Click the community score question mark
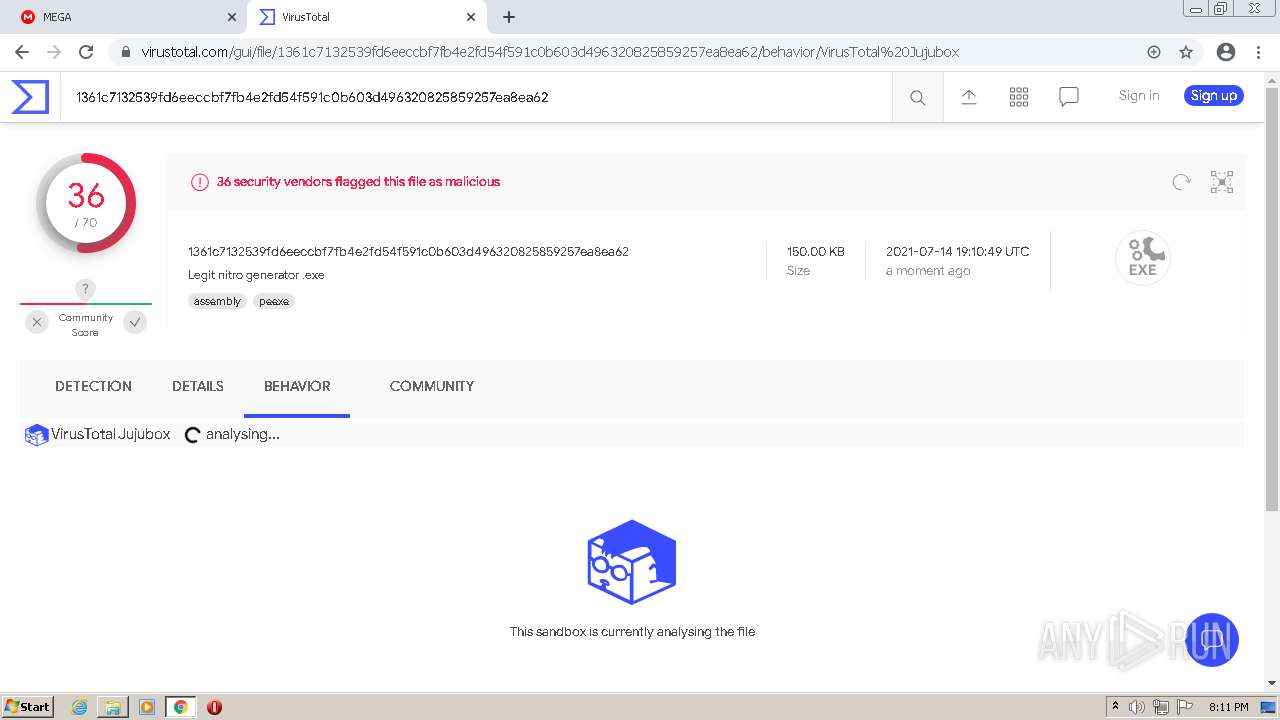Viewport: 1280px width, 720px height. (85, 289)
